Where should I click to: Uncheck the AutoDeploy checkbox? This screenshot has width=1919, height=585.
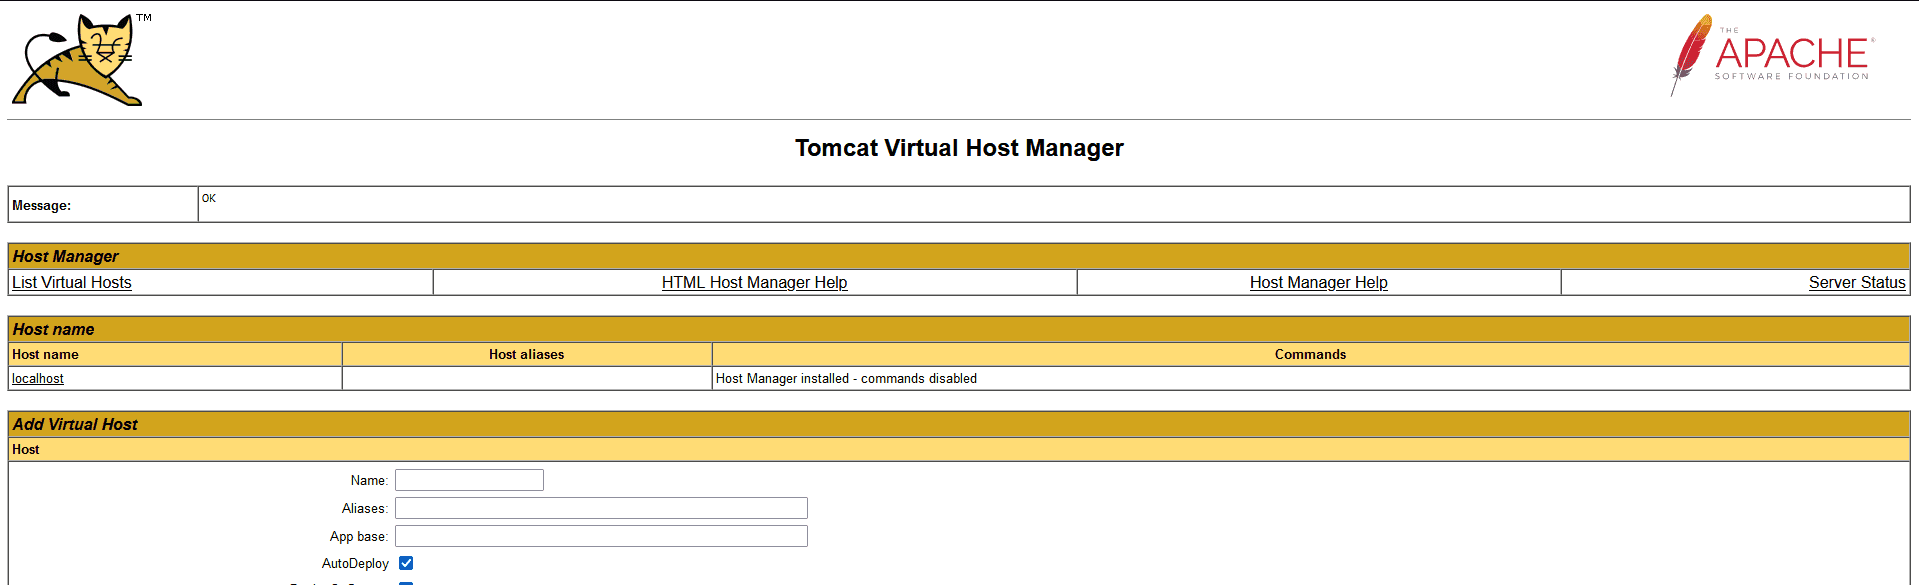[406, 563]
